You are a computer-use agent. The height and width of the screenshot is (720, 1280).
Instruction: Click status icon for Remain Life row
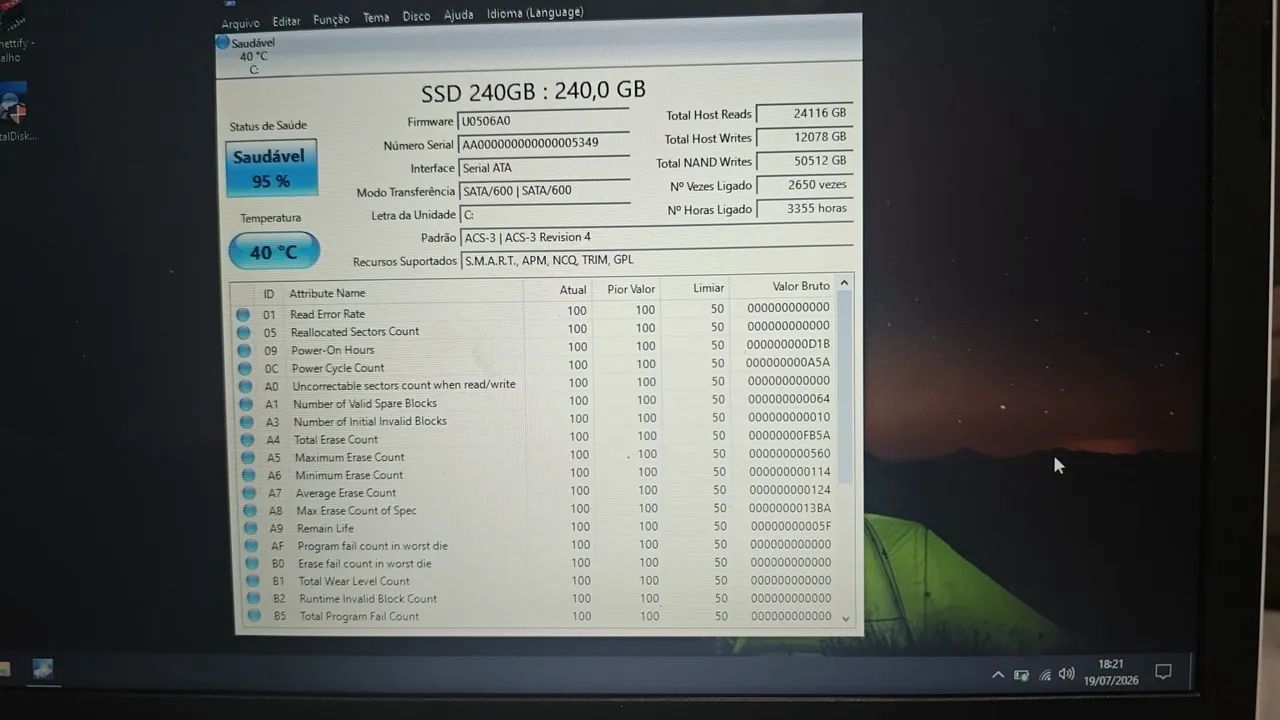tap(249, 529)
